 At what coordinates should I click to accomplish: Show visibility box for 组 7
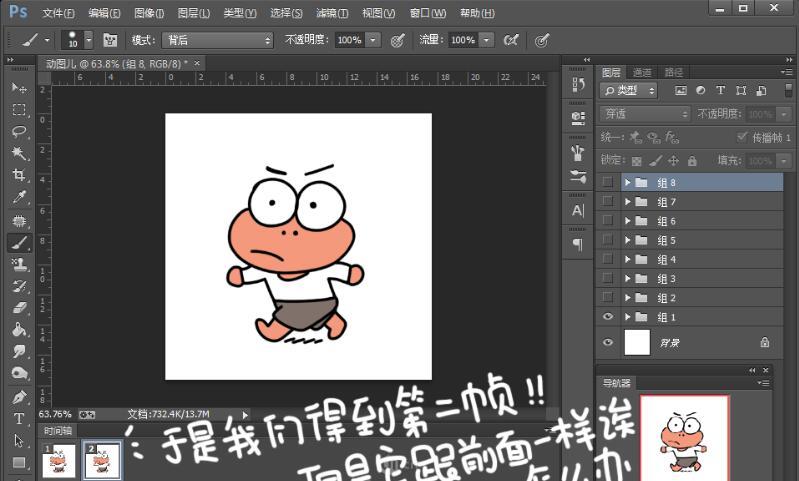pos(607,201)
